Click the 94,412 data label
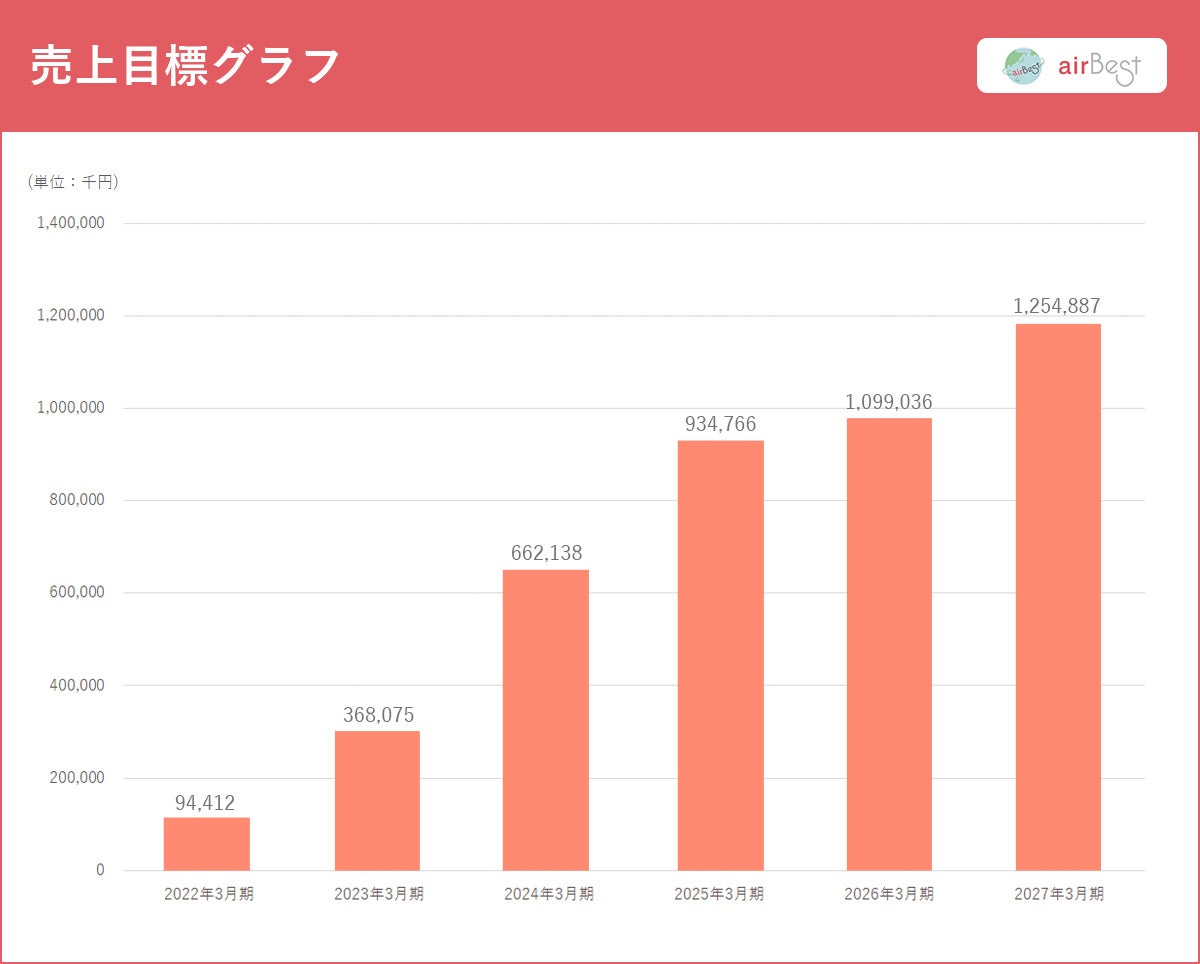Viewport: 1200px width, 964px height. click(x=205, y=803)
